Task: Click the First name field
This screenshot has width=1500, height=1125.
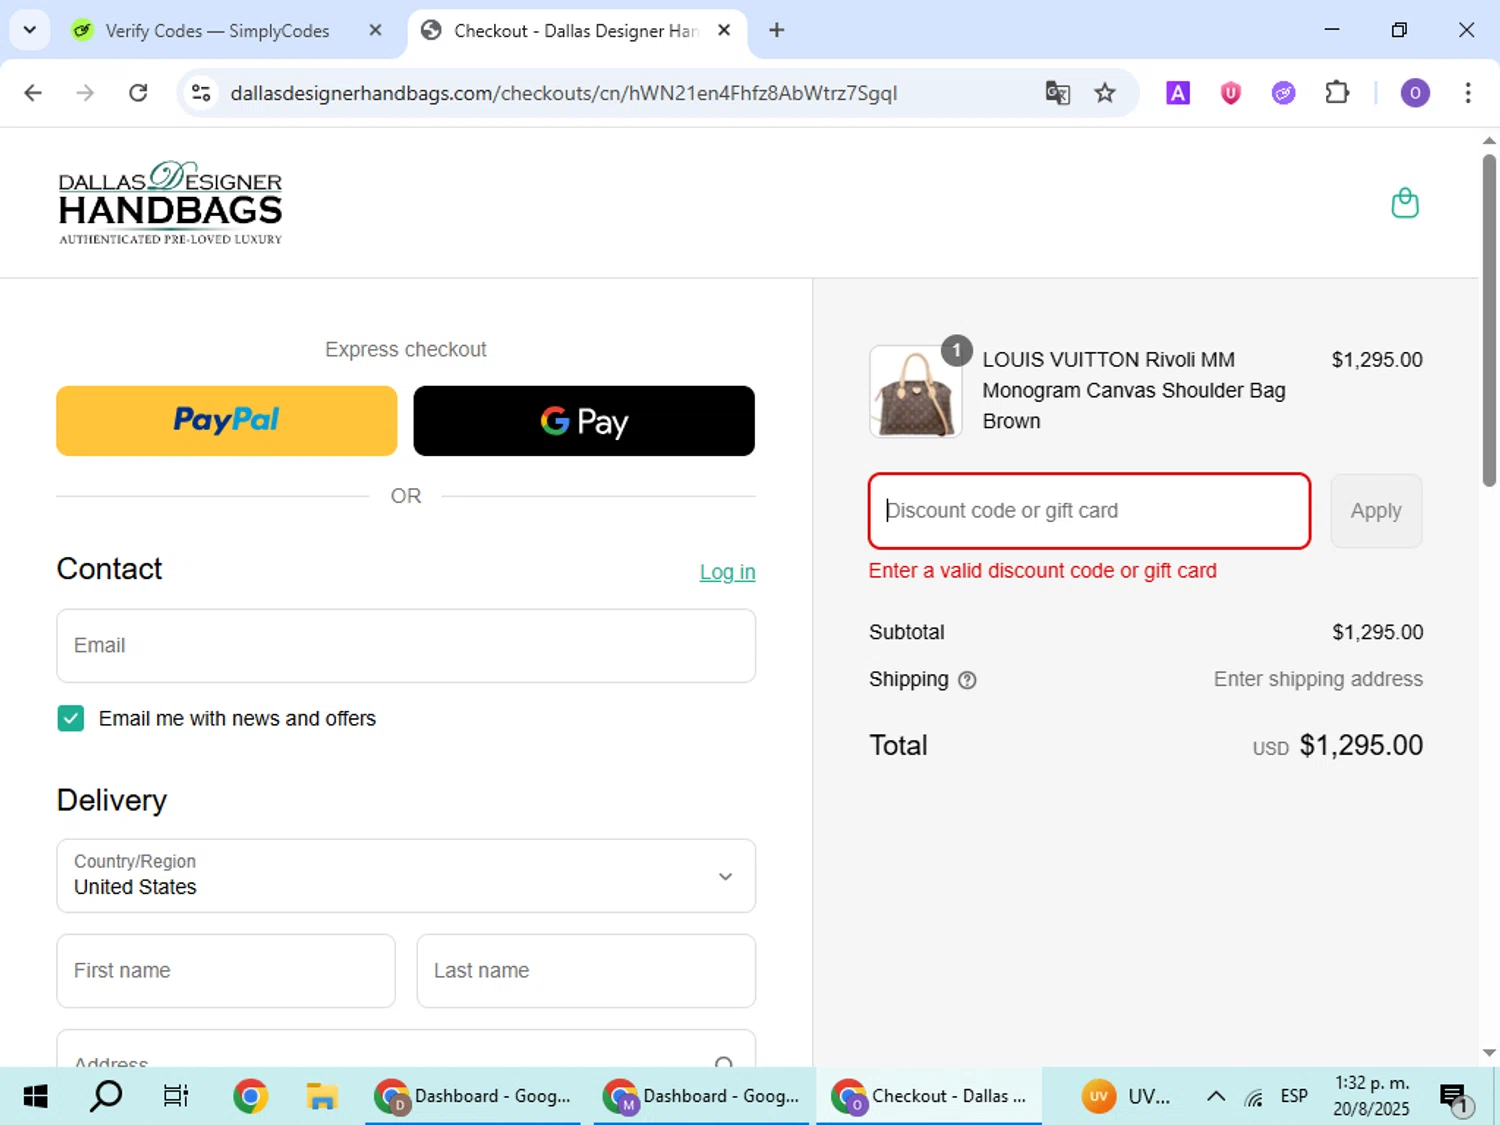Action: [226, 971]
